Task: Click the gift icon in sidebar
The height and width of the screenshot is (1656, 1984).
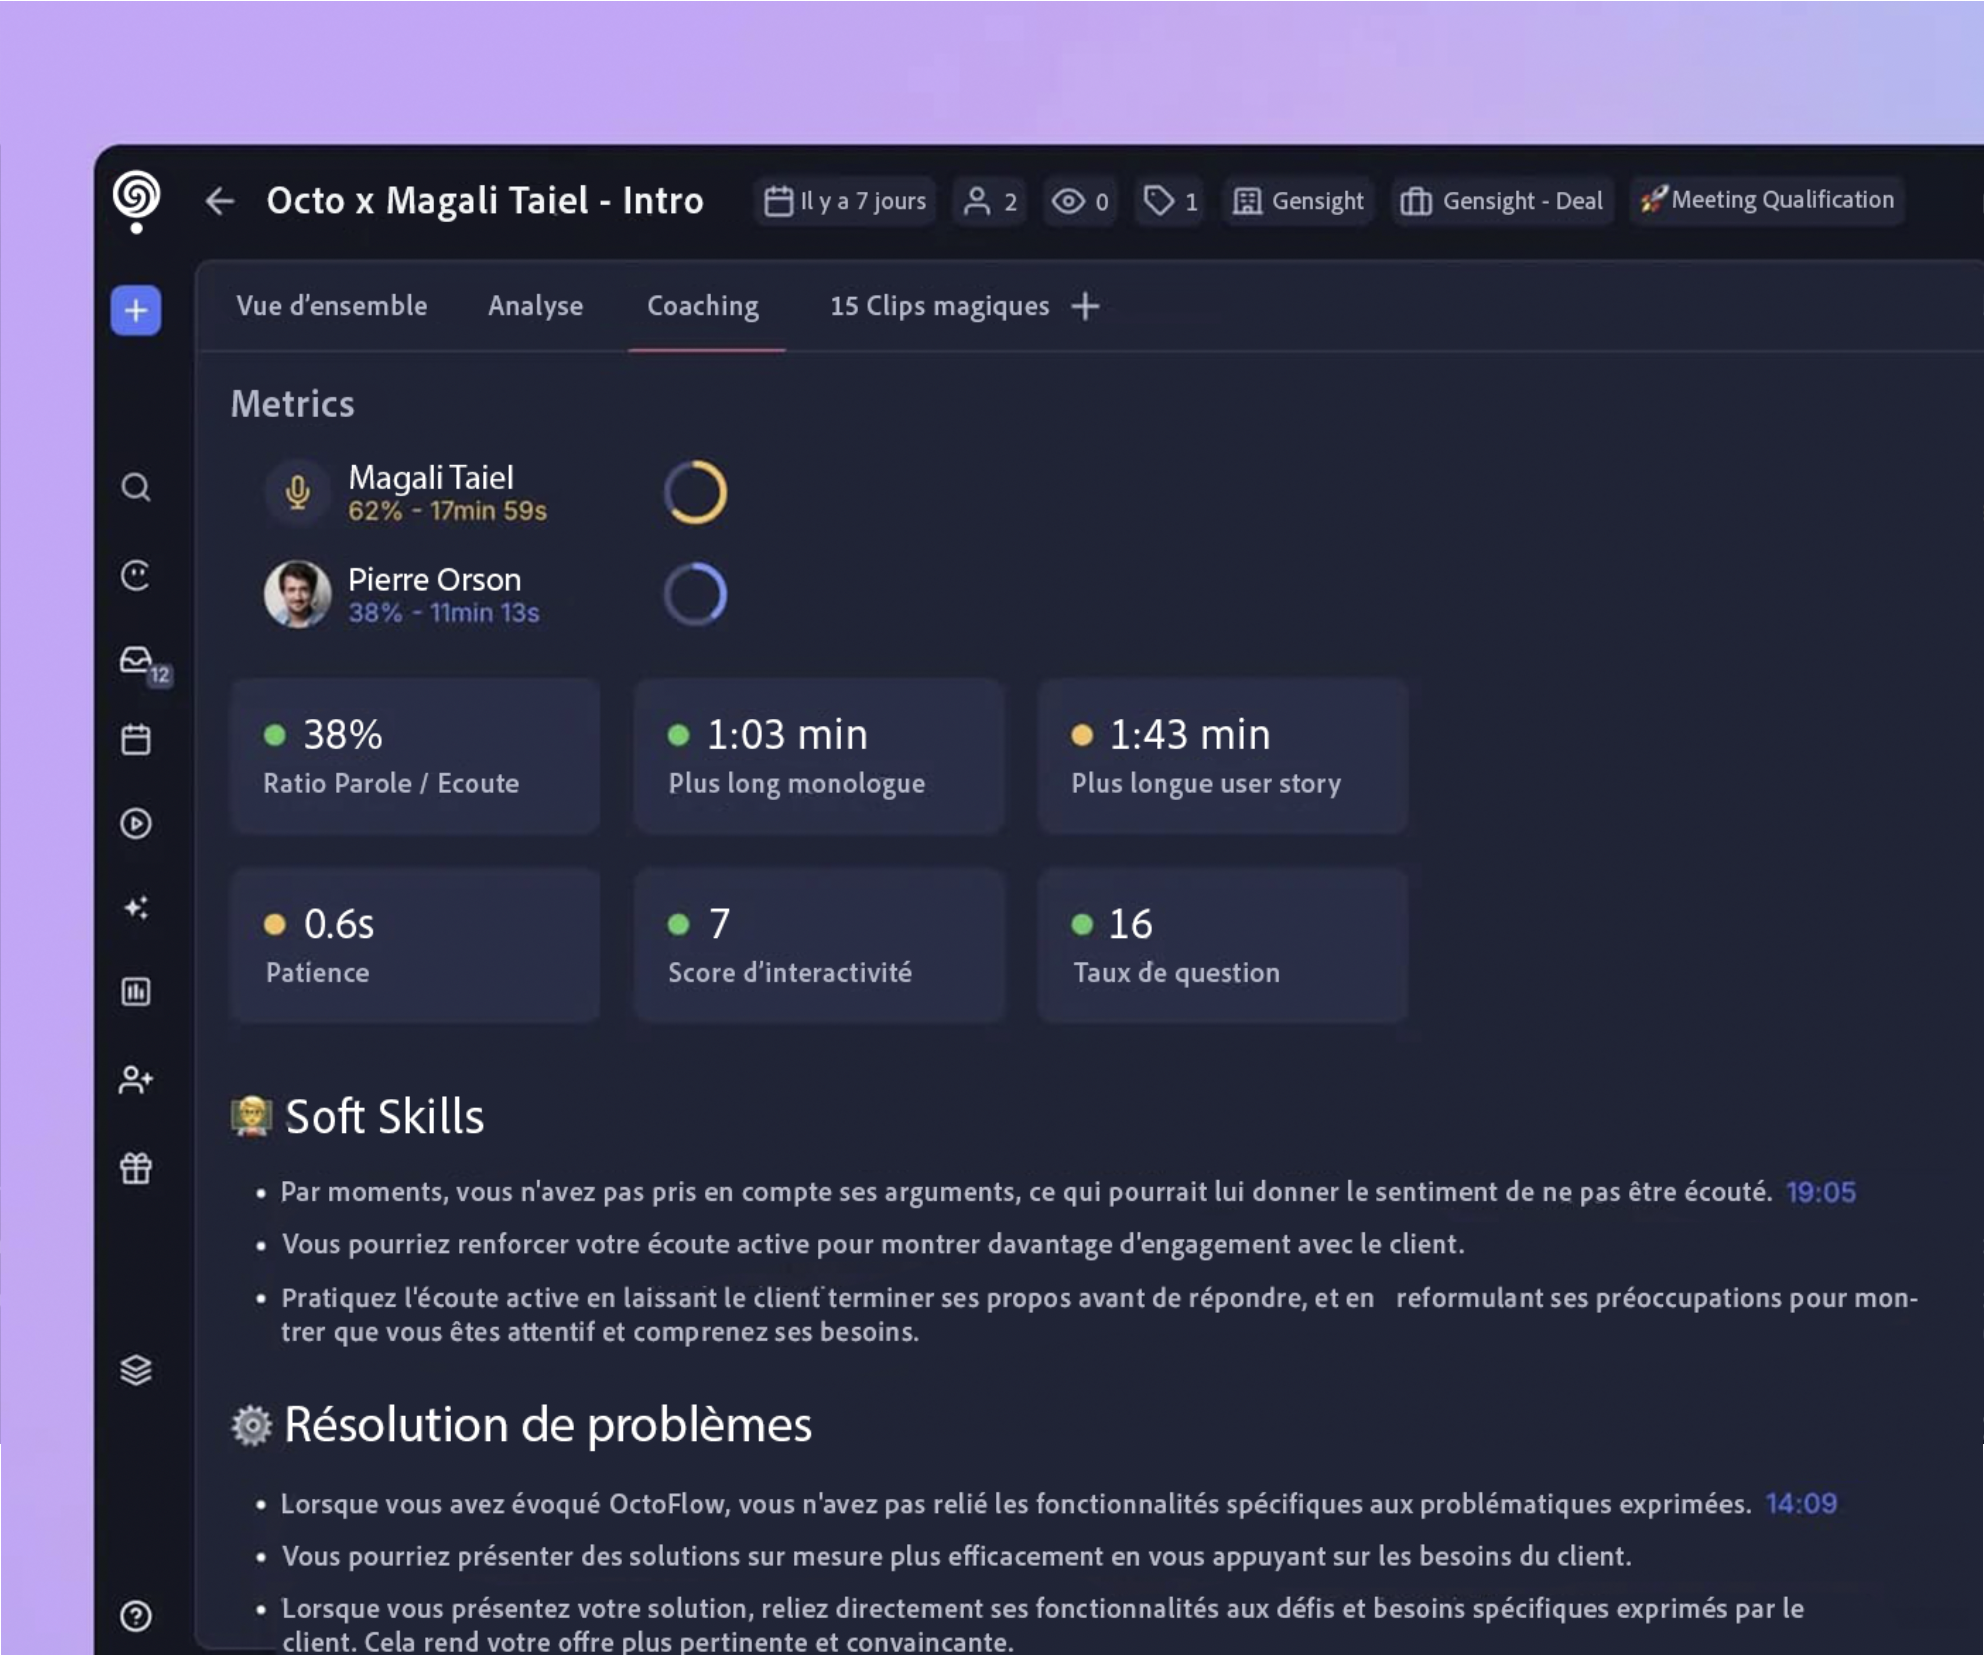Action: point(136,1168)
